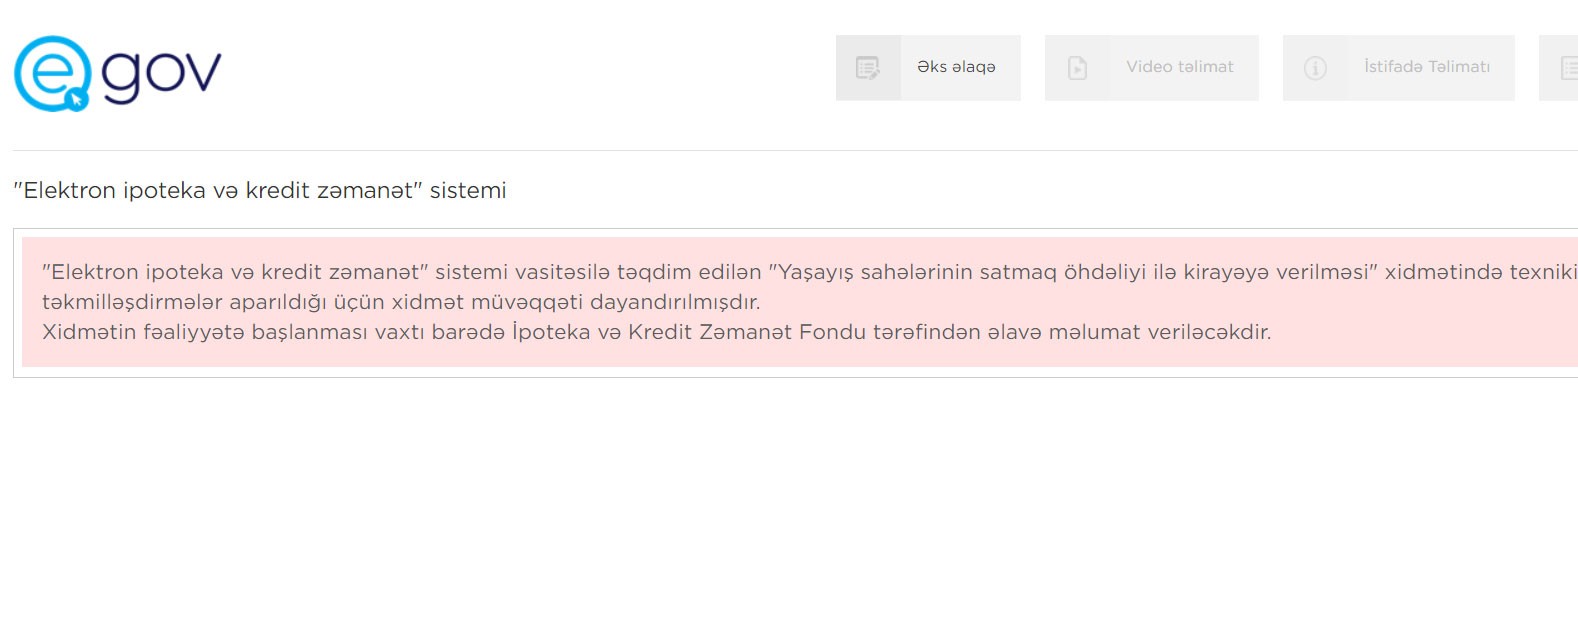This screenshot has height=643, width=1578.
Task: Open the Video təlimat tutorial button
Action: click(x=1180, y=67)
